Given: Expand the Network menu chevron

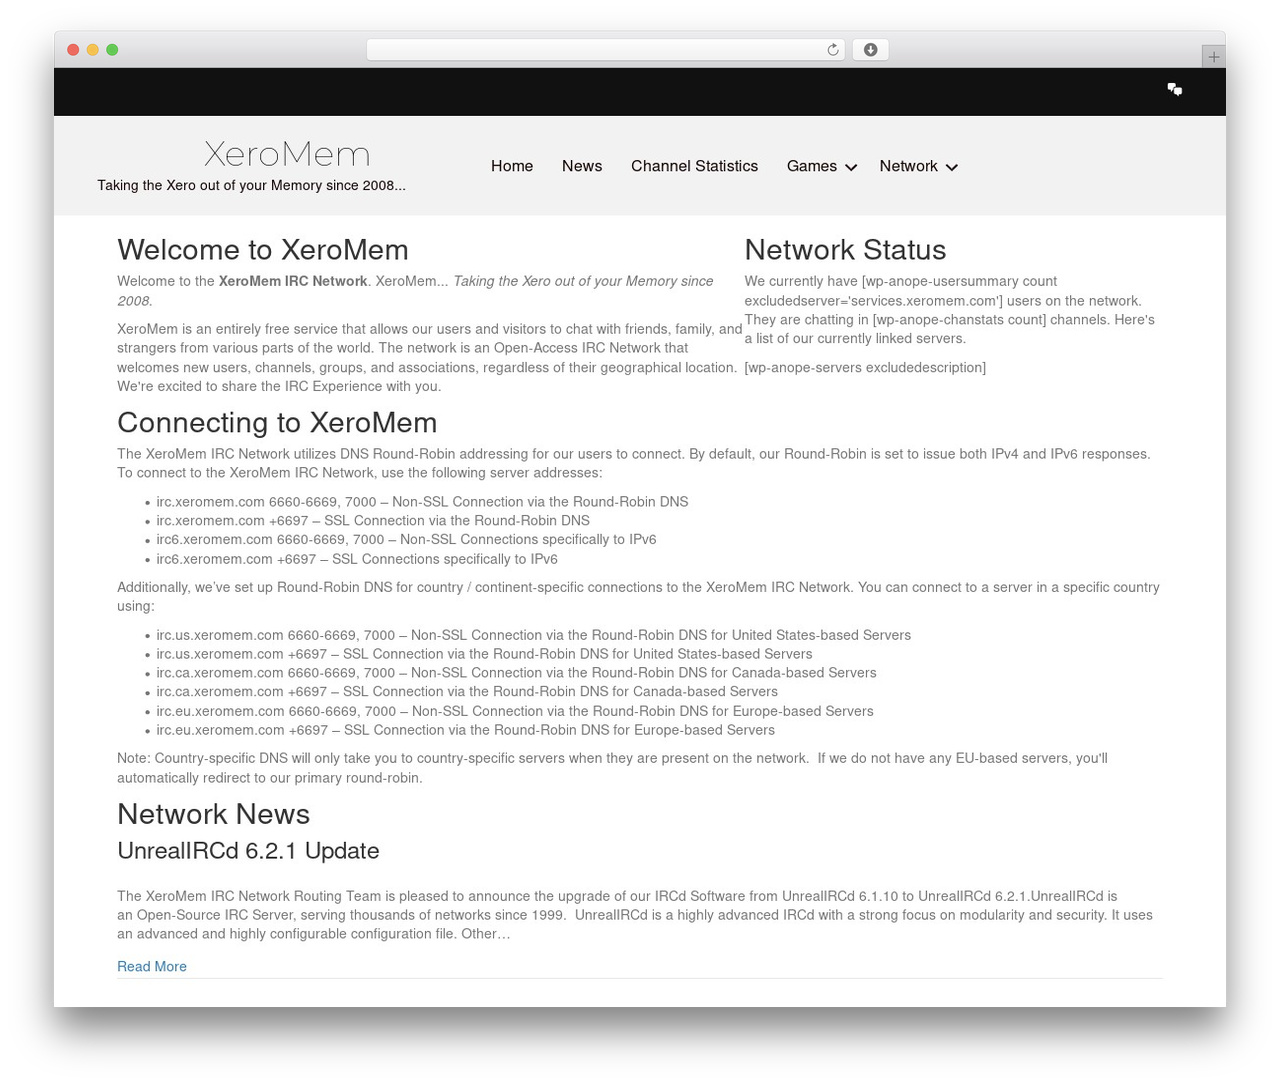Looking at the screenshot, I should pos(952,167).
